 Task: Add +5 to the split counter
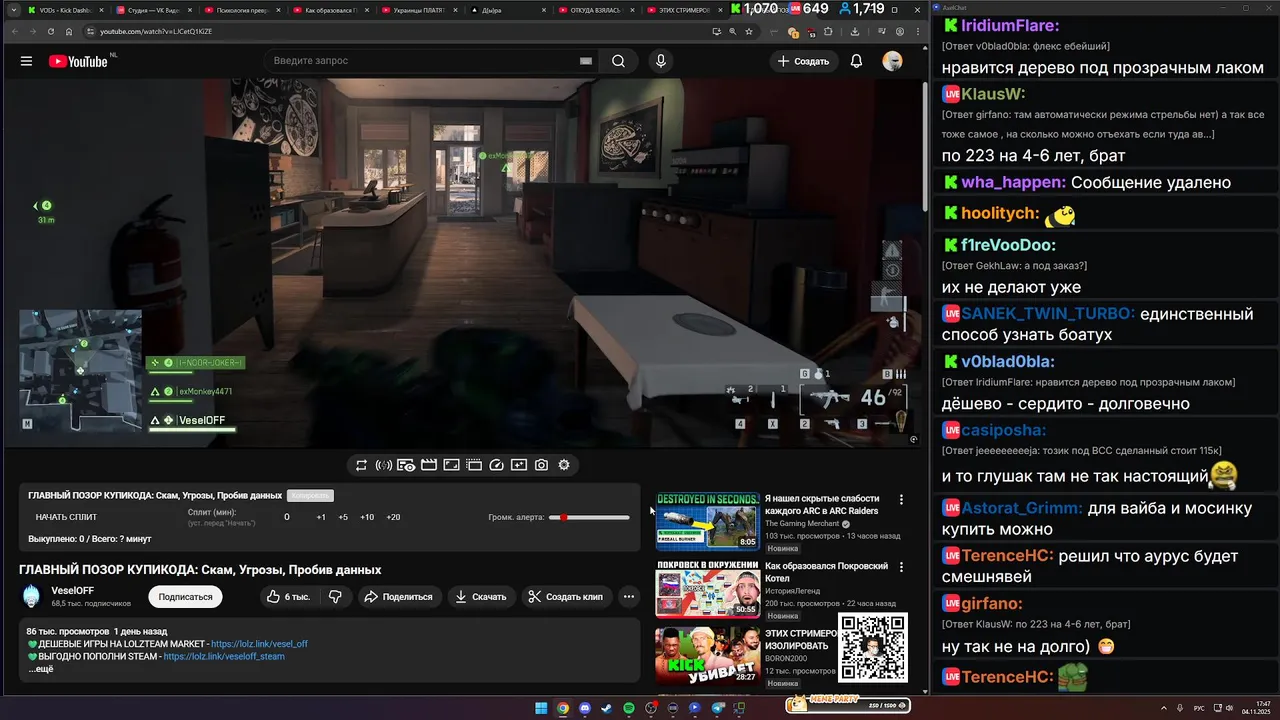click(343, 517)
